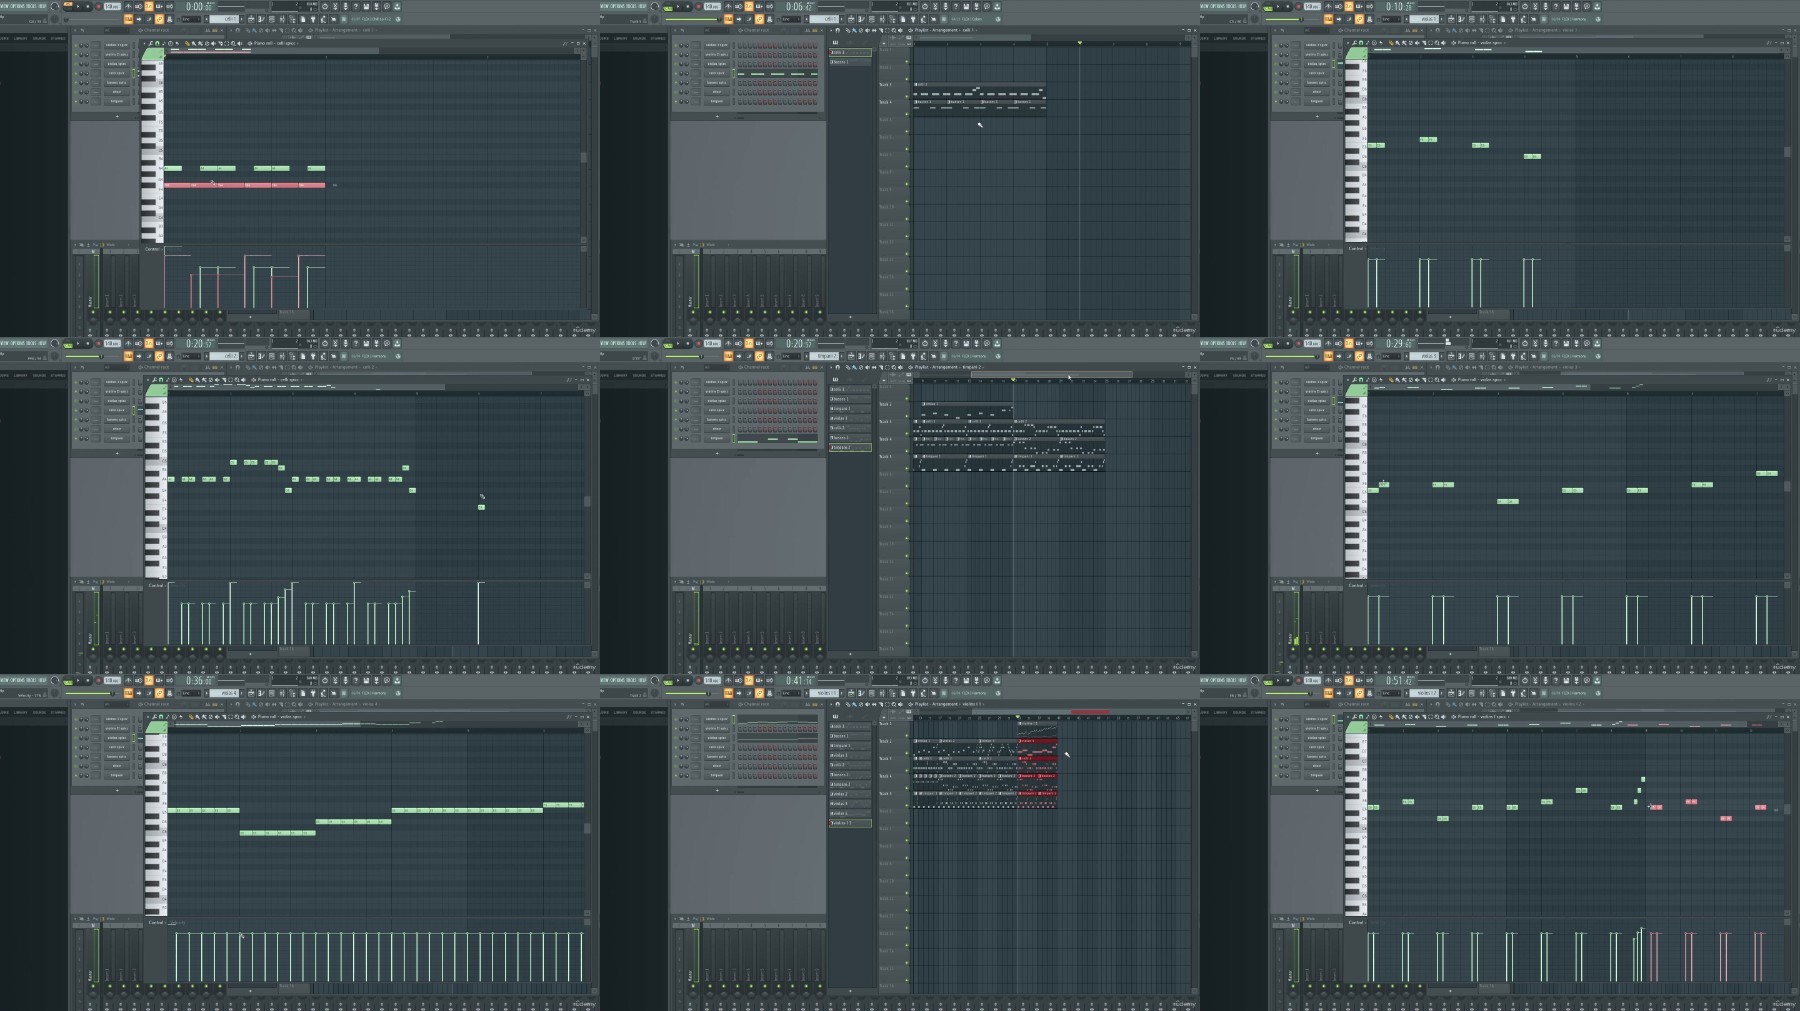
Task: Click the add channel plus button in the 0:00 frame
Action: (116, 116)
